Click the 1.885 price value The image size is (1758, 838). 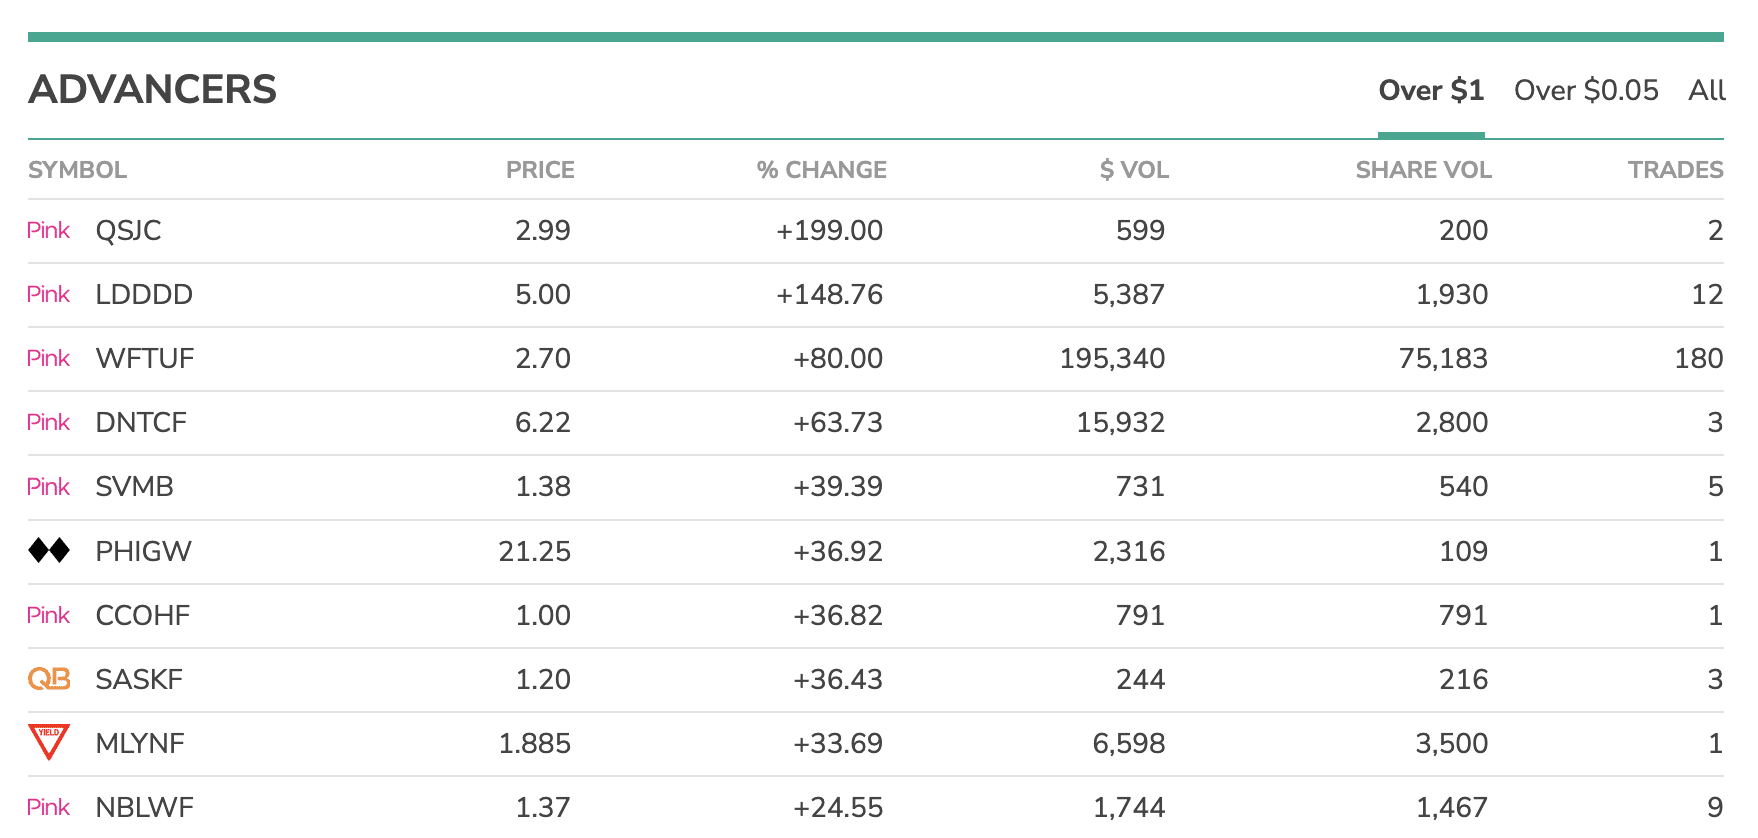pyautogui.click(x=535, y=743)
